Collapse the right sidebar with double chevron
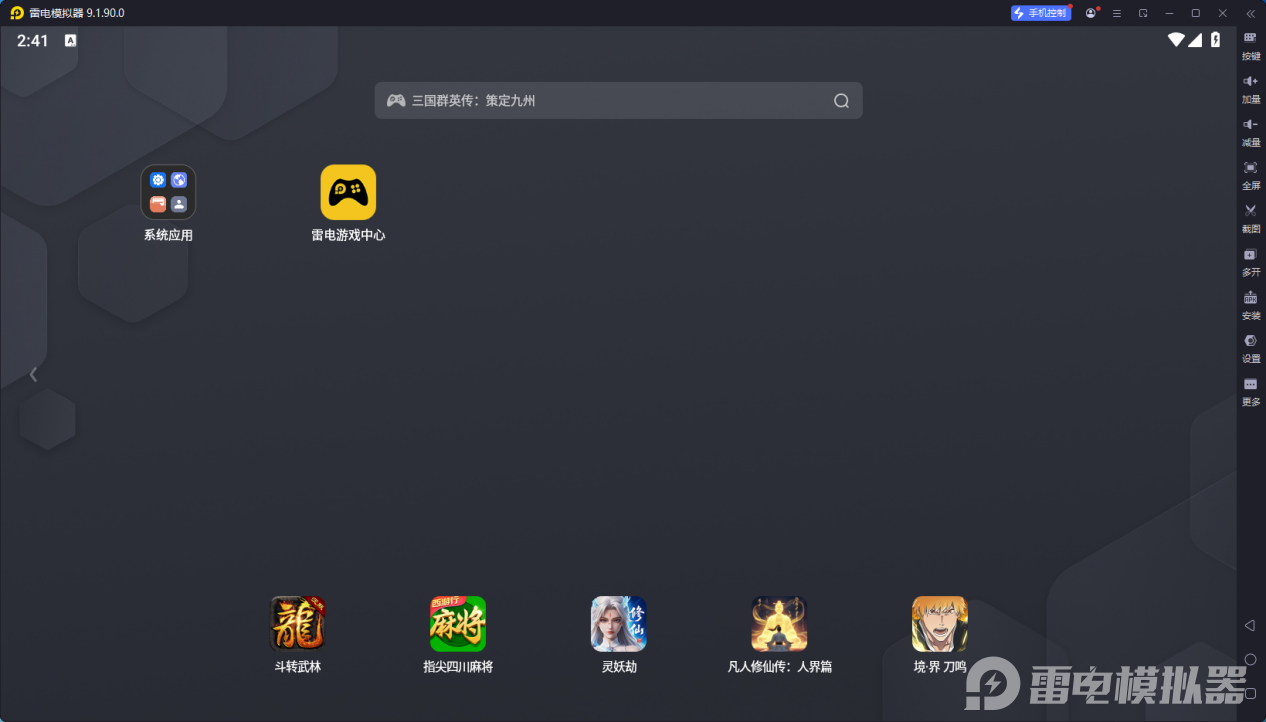This screenshot has width=1266, height=722. point(1250,13)
